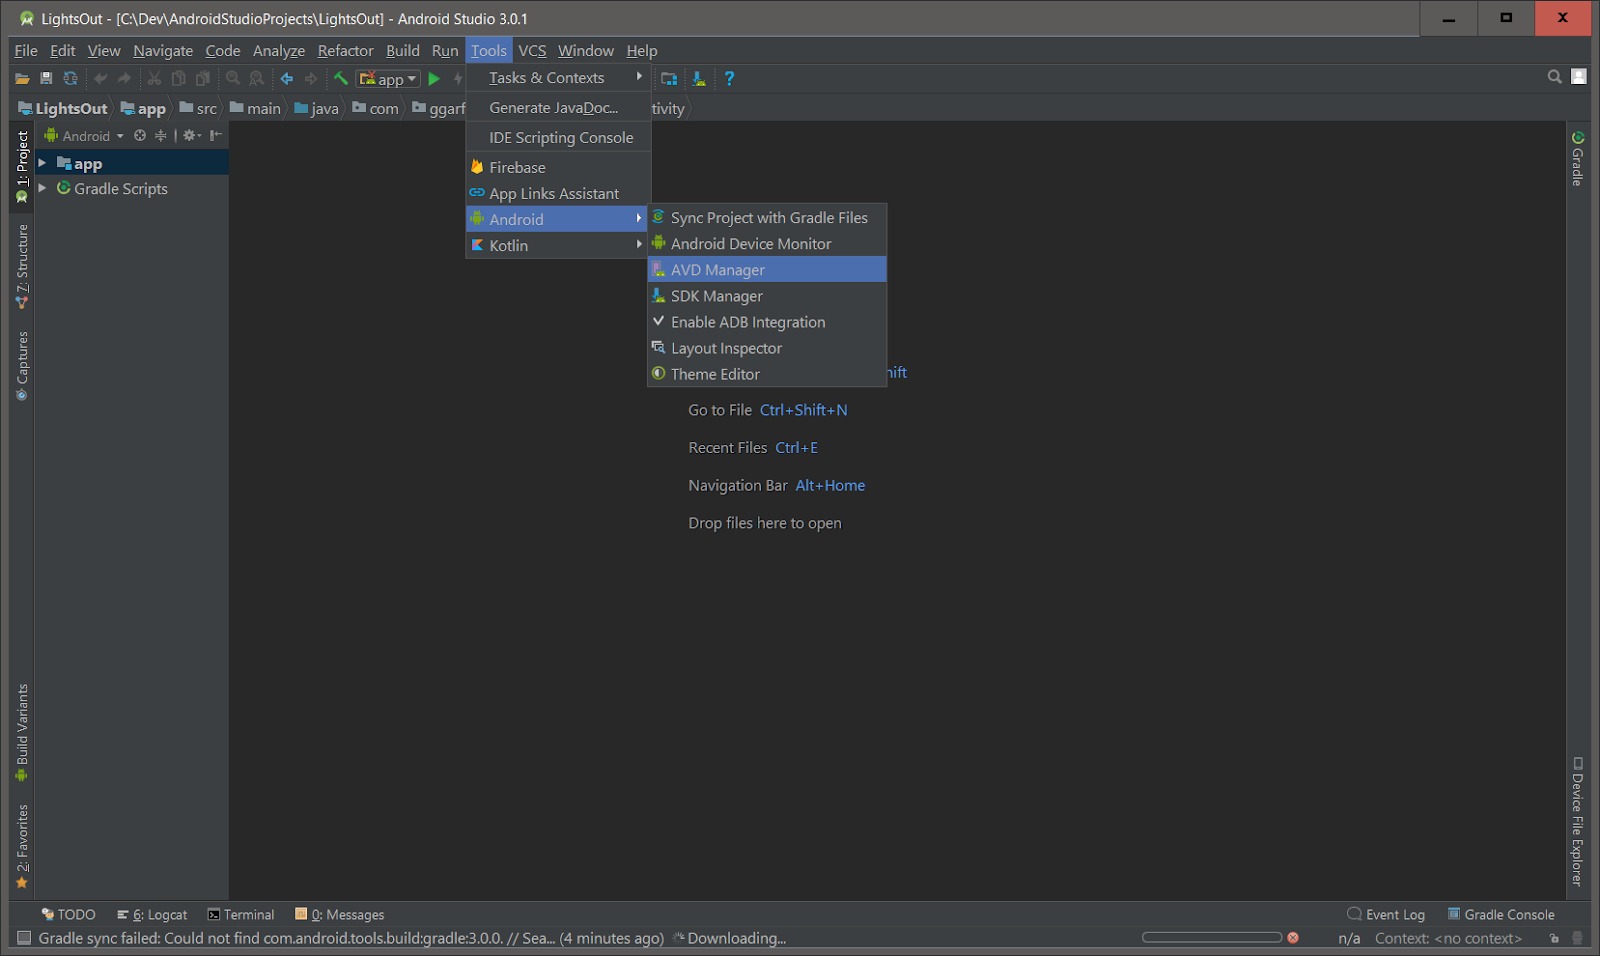Click the lock icon in the status bar
The image size is (1600, 956).
1554,938
